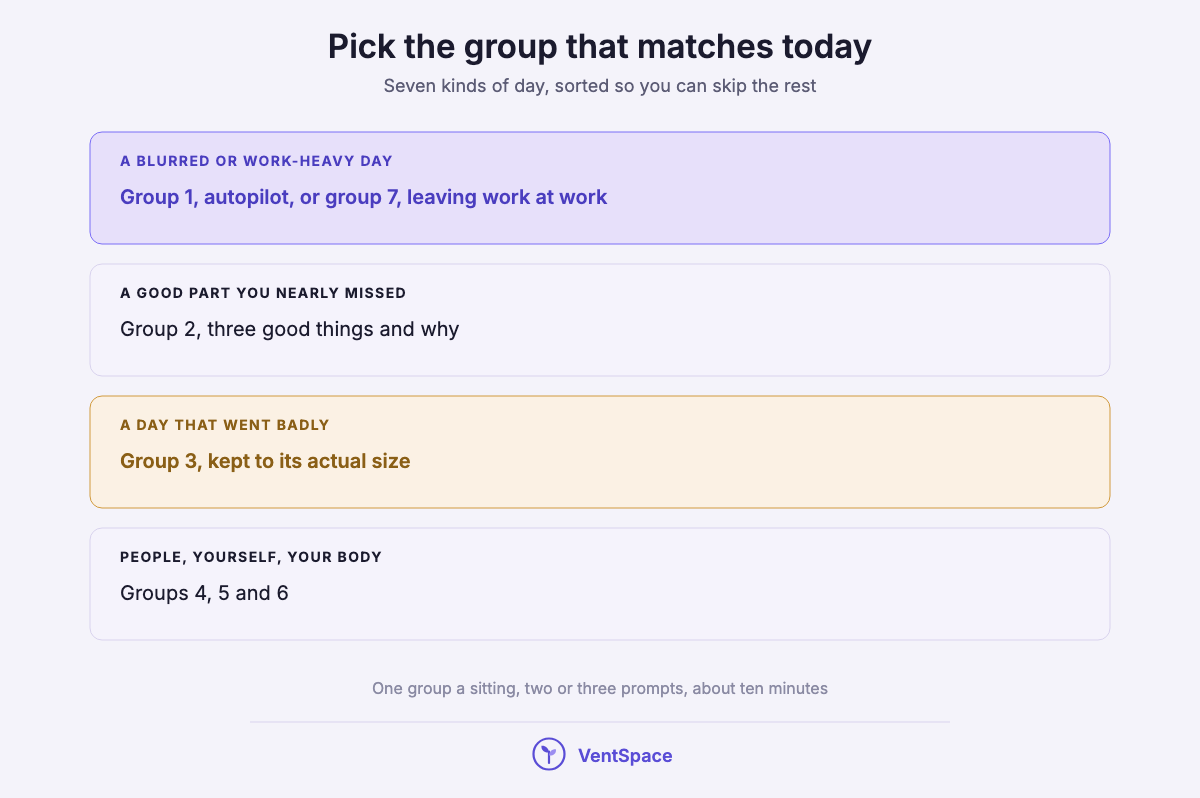Screen dimensions: 1200x798
Task: Open the "Groups 4, 5 and 6" option
Action: (204, 593)
